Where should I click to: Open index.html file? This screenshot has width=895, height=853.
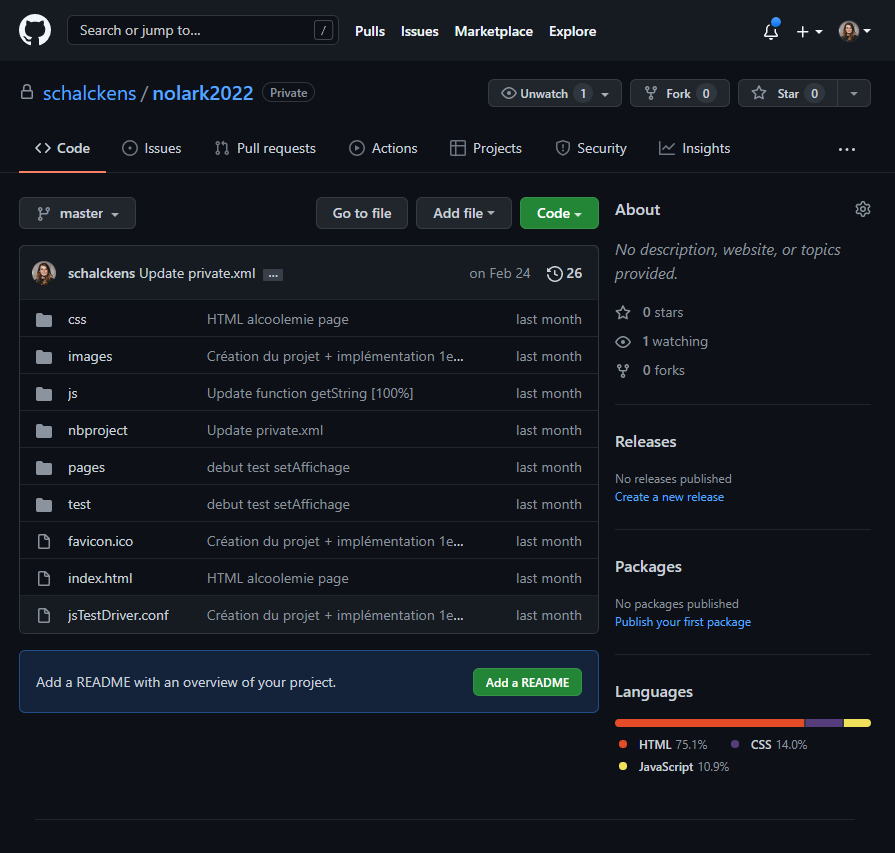pos(100,578)
